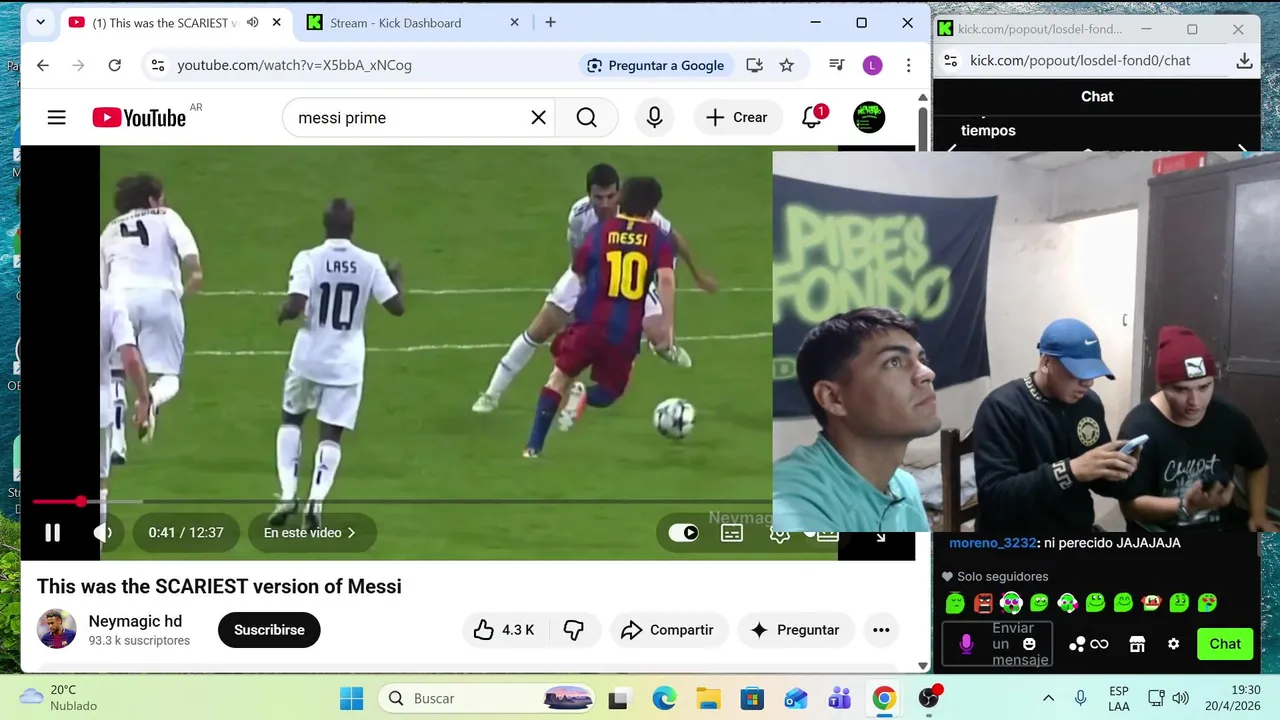Reload the YouTube page
1280x720 pixels.
pyautogui.click(x=114, y=65)
